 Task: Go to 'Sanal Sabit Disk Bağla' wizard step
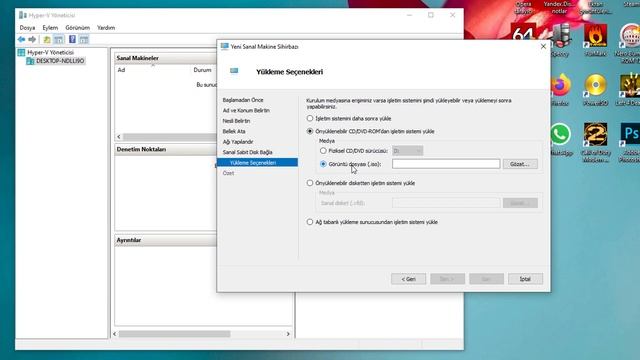pyautogui.click(x=247, y=152)
